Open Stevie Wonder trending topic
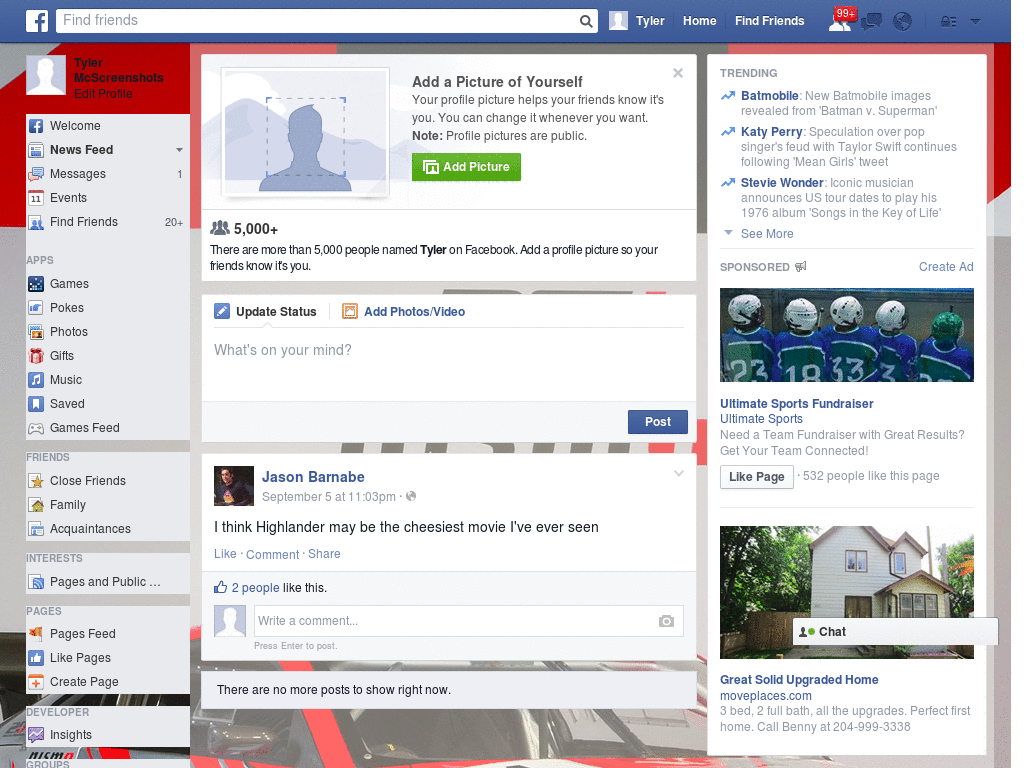The width and height of the screenshot is (1024, 768). tap(782, 183)
